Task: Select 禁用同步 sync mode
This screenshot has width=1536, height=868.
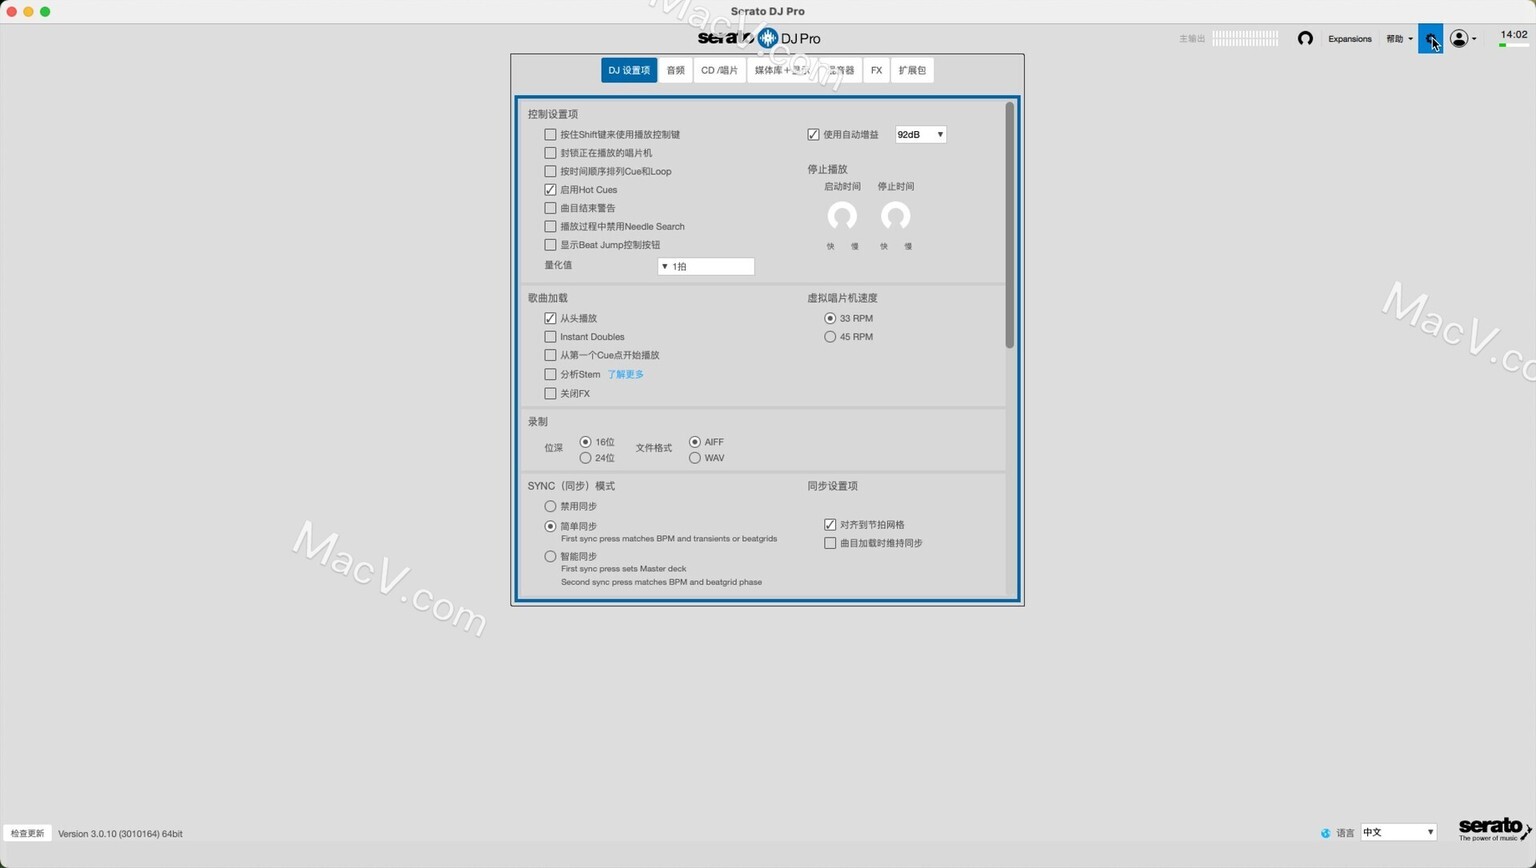Action: pyautogui.click(x=550, y=506)
